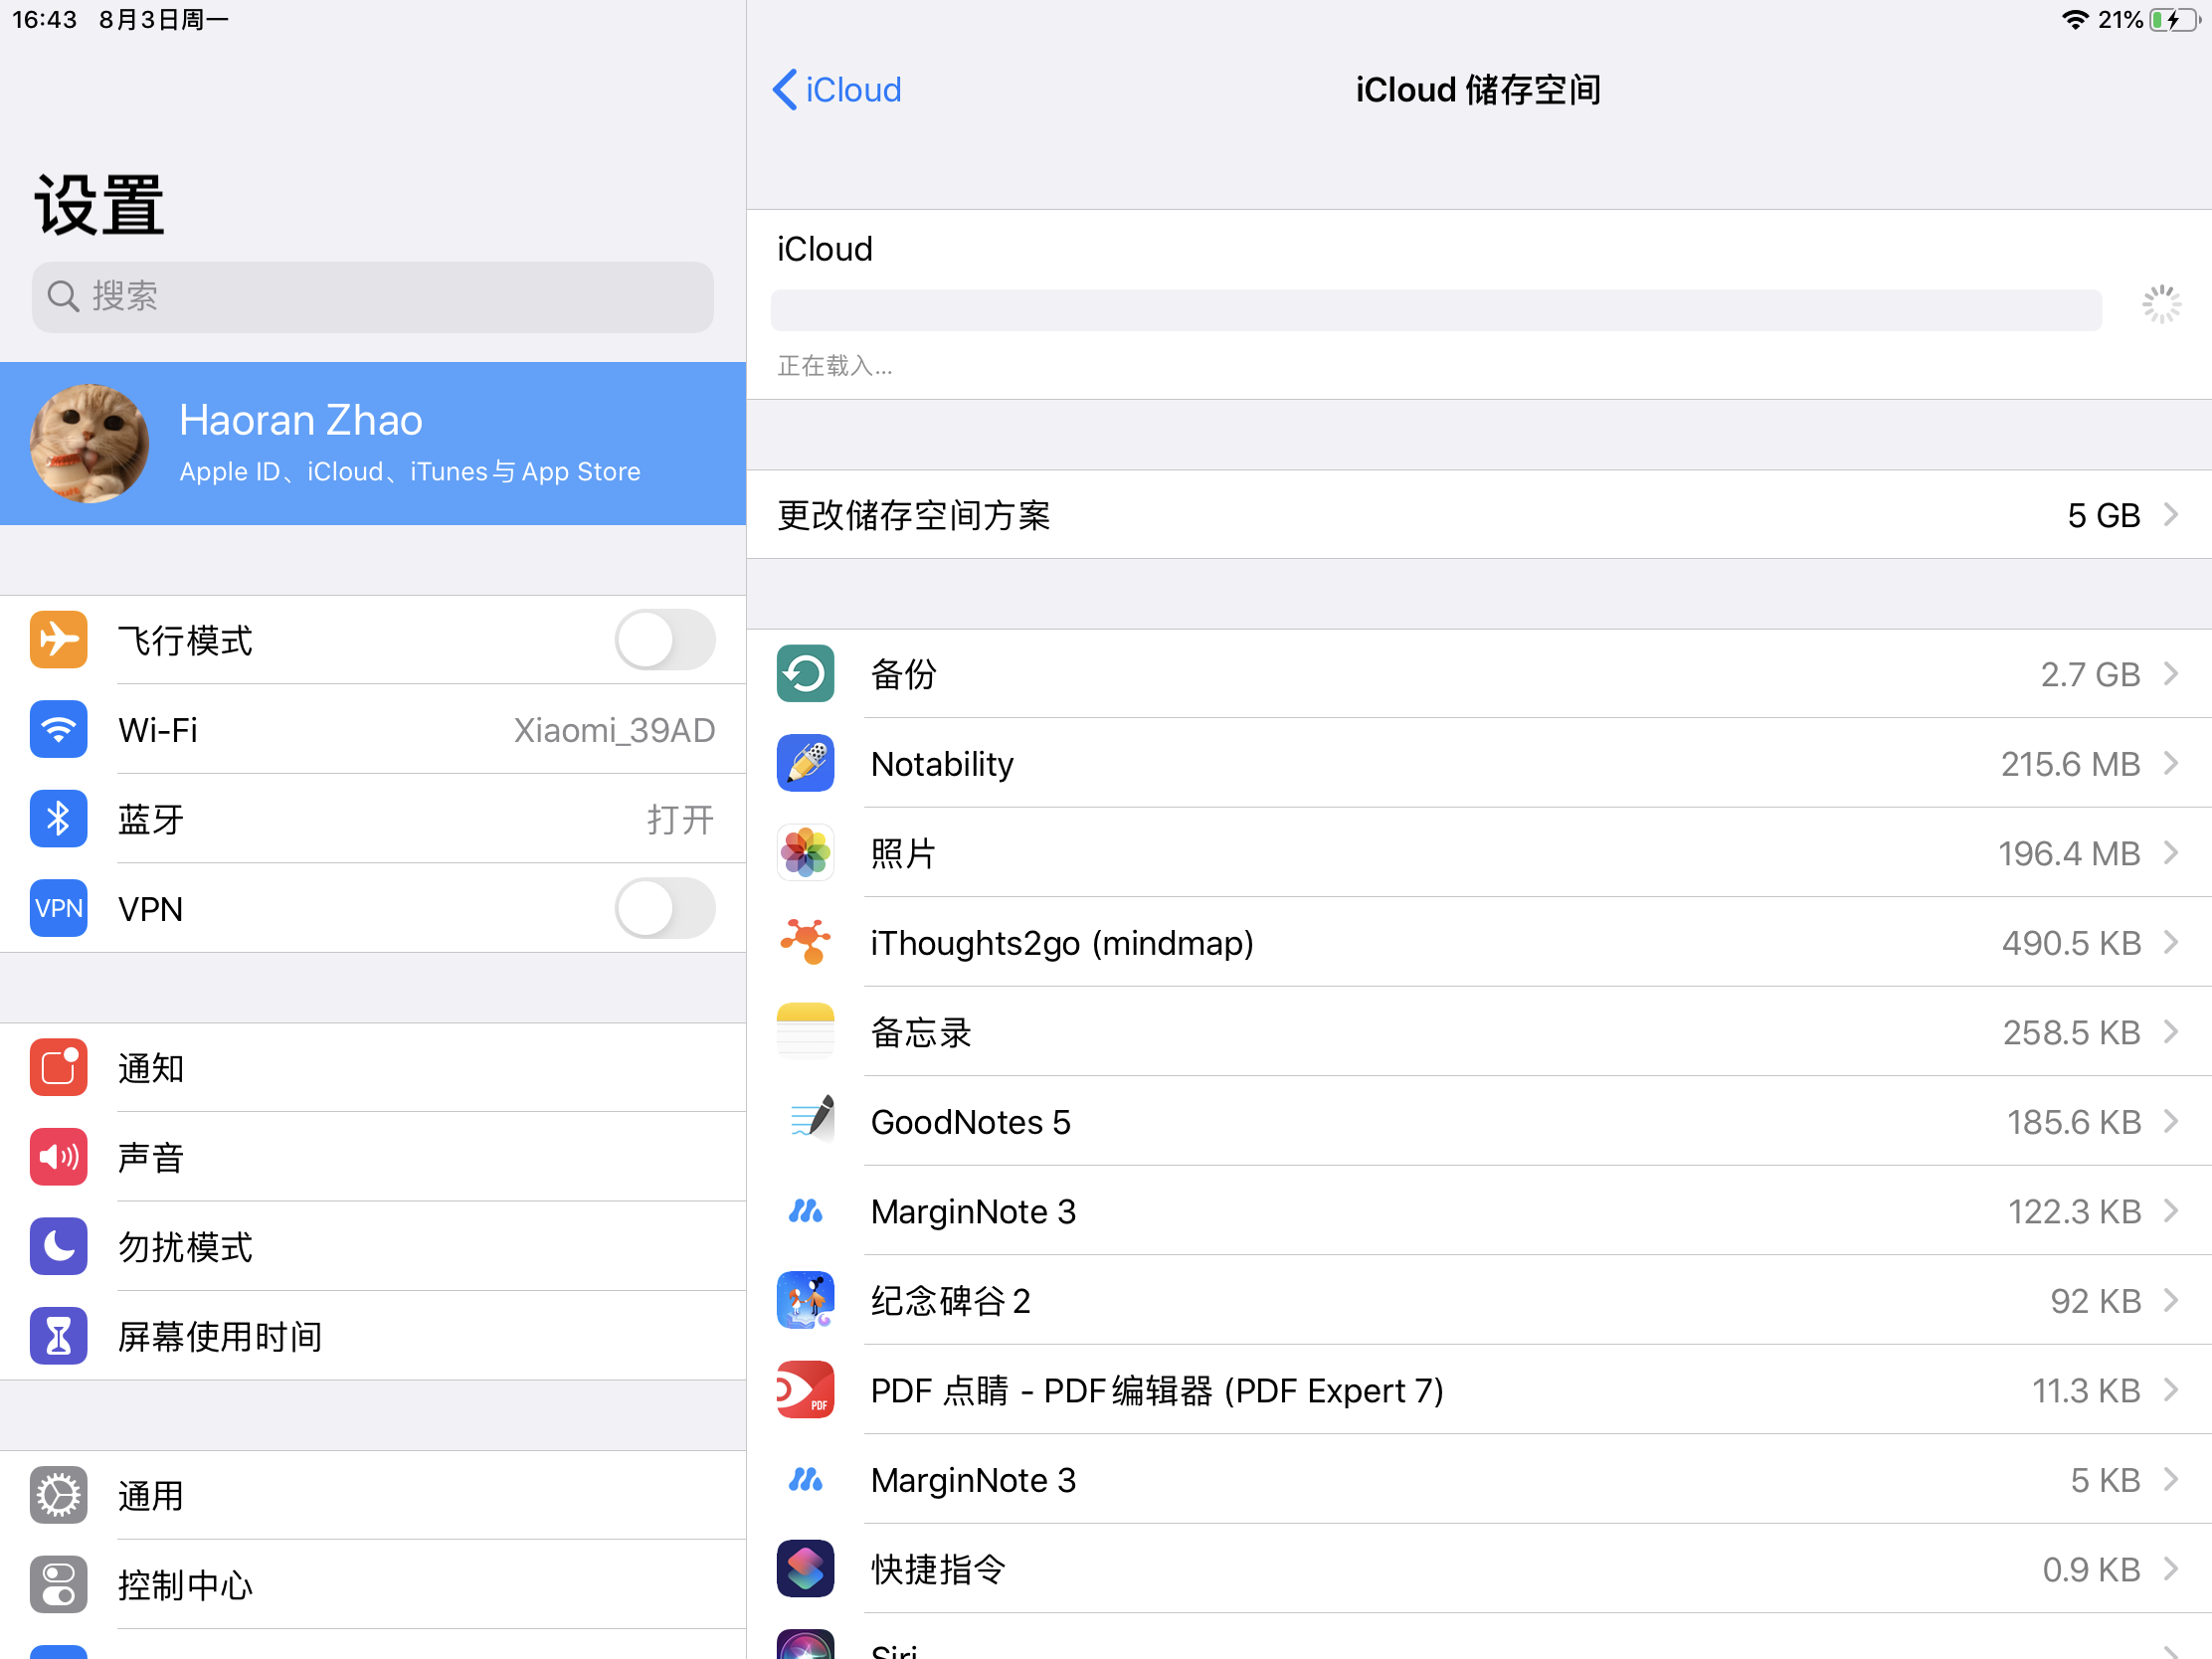Expand 更改储存空间方案 5 GB chevron
2212x1659 pixels.
pos(2171,515)
